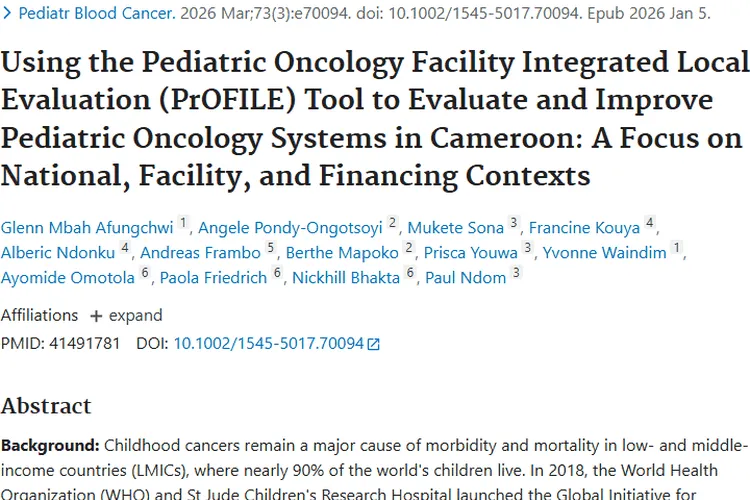Open author Glenn Mbah Afungchwi
This screenshot has height=500, width=750.
point(87,227)
